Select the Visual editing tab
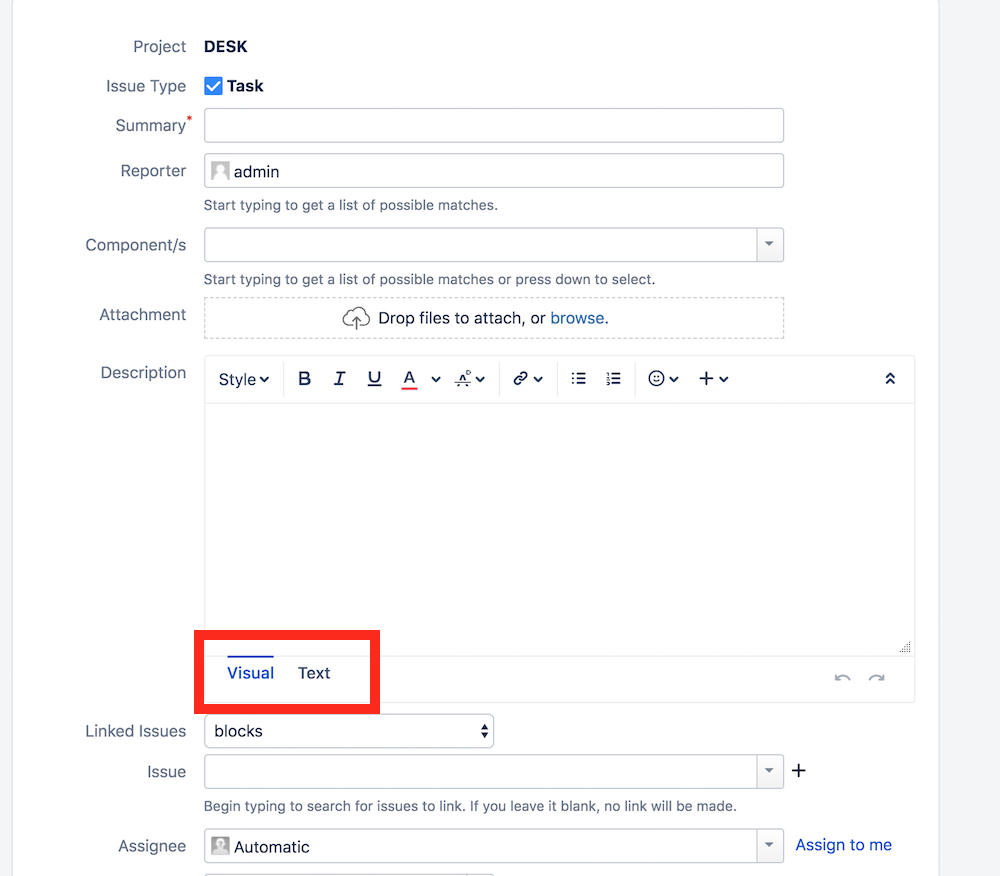Screen dimensions: 1000x876 [250, 672]
